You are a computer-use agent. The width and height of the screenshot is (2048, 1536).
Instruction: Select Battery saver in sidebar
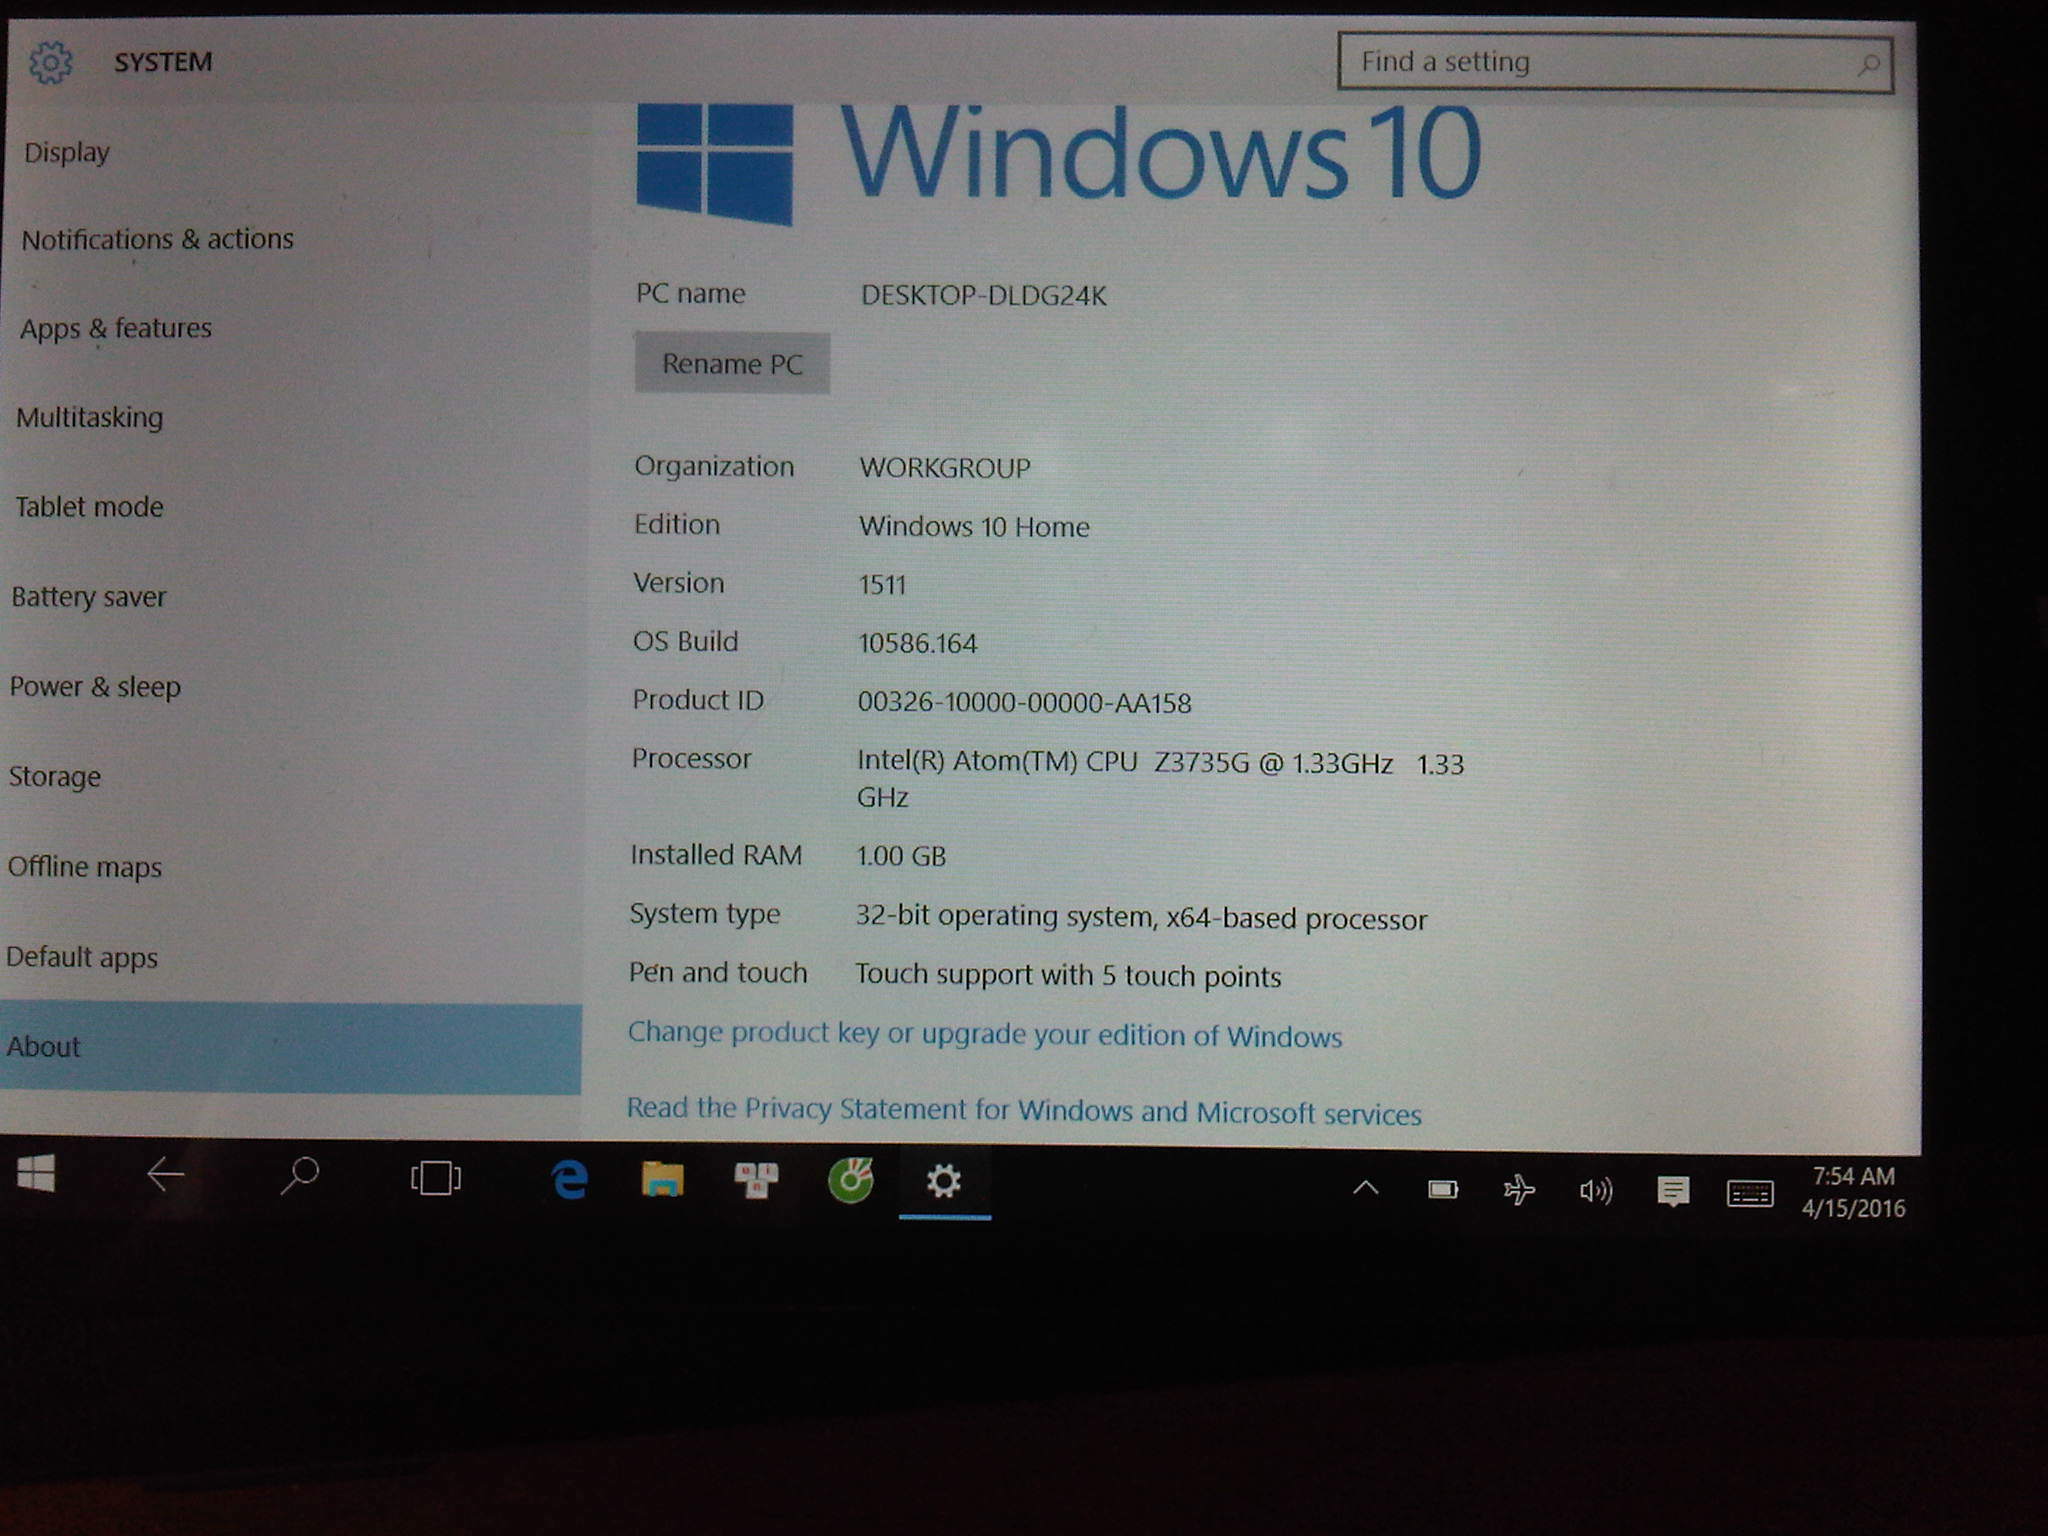tap(88, 597)
